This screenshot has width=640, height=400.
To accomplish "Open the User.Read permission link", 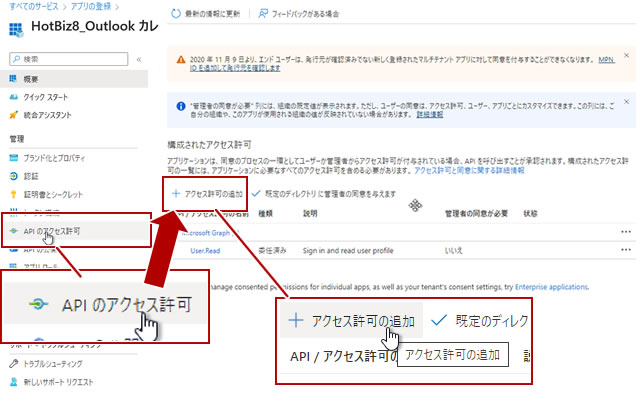I will point(205,251).
